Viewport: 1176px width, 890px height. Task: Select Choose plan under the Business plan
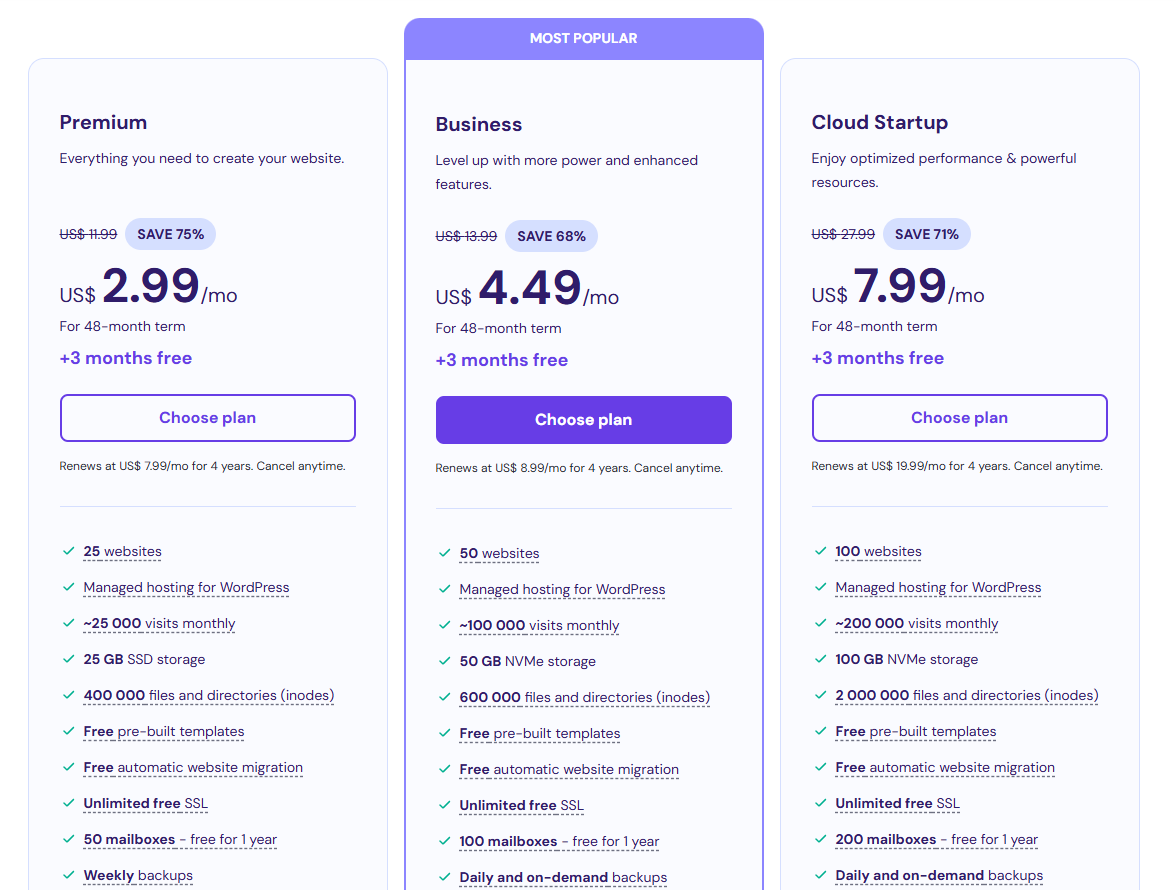click(583, 420)
